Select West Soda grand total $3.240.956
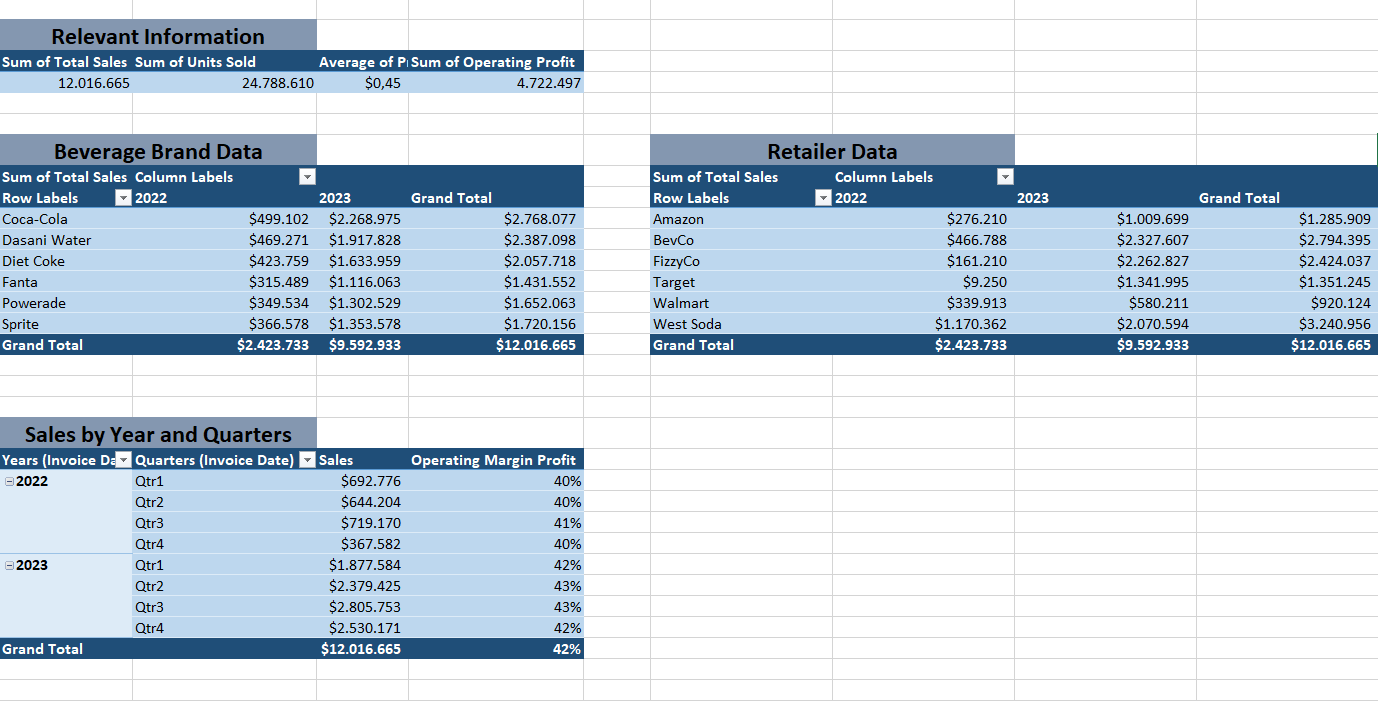 (1287, 324)
